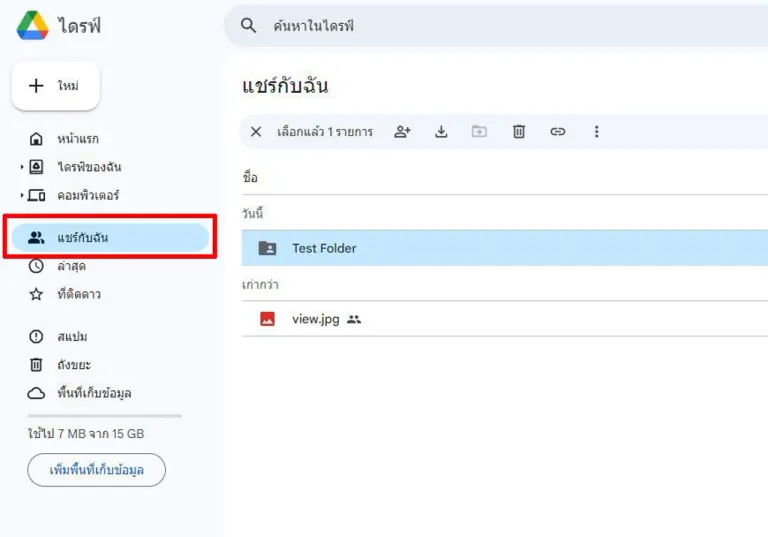Click the toolbar trash delete icon
This screenshot has width=768, height=537.
(x=519, y=131)
